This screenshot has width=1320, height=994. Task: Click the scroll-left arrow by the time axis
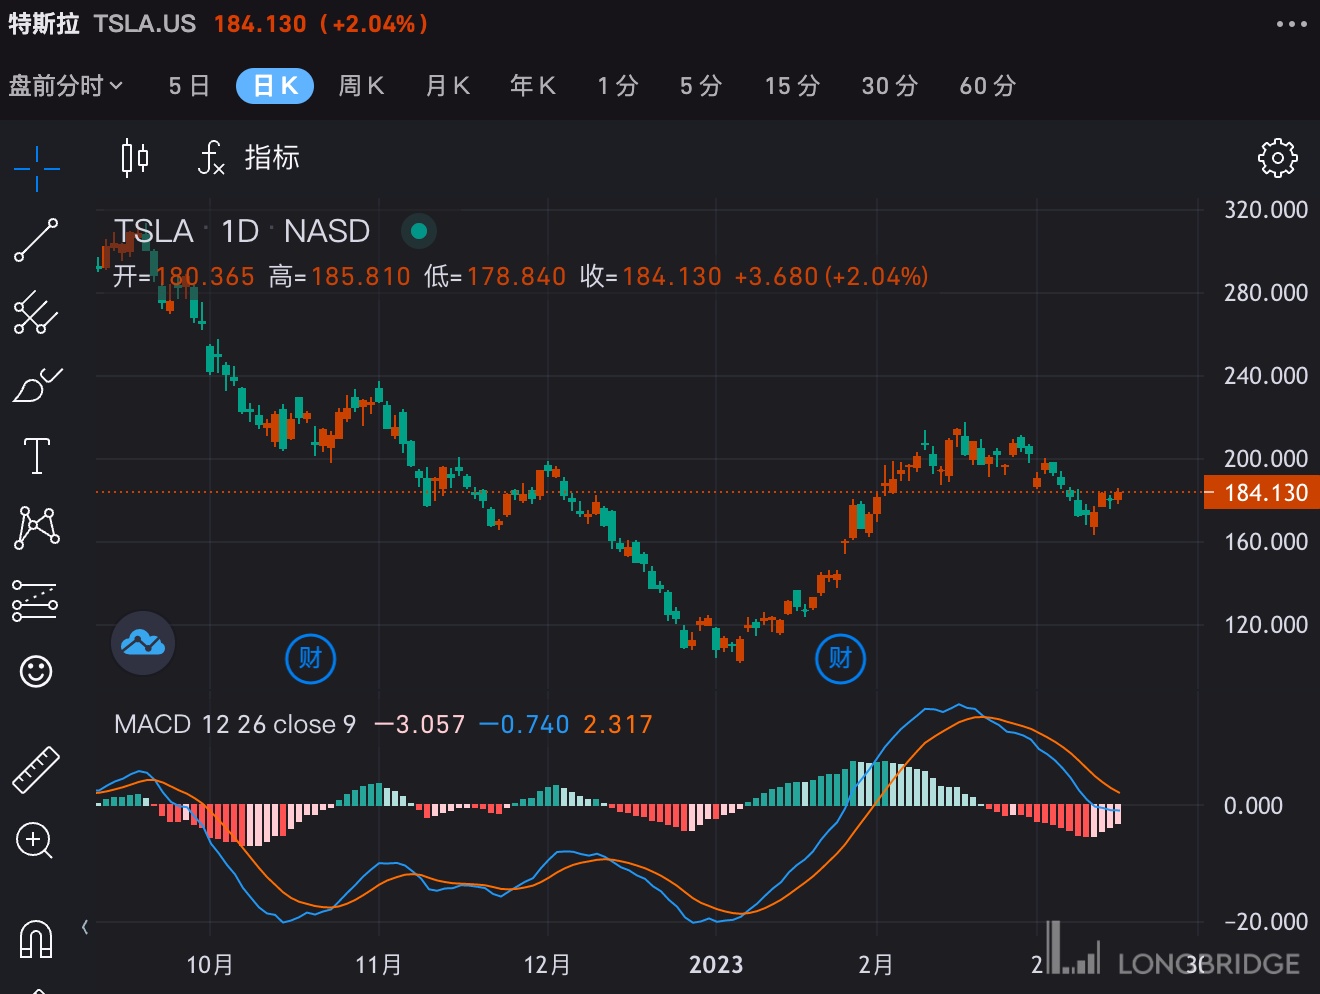click(85, 927)
